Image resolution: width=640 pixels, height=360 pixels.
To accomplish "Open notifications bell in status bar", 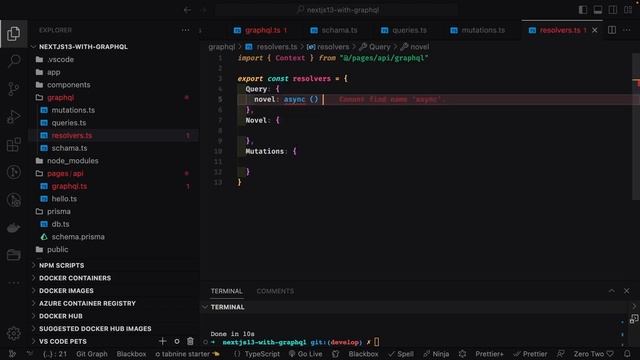I will (627, 354).
